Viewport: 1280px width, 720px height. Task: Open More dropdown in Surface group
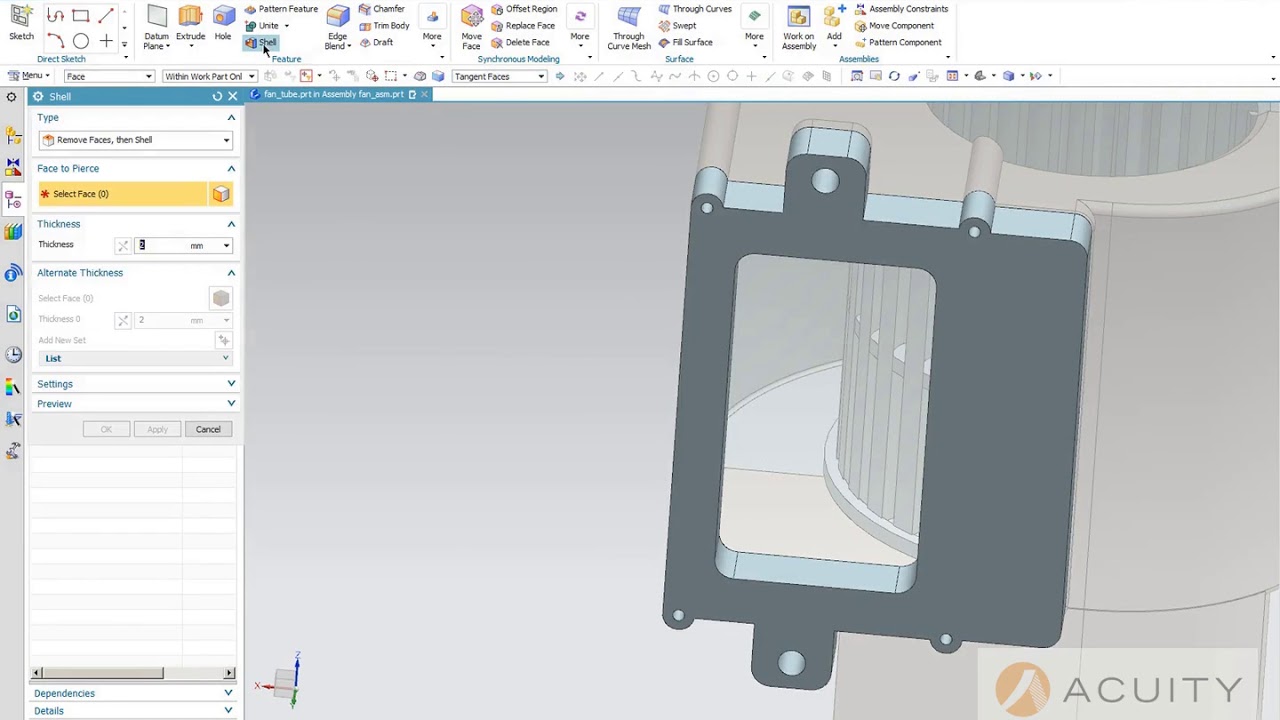(x=754, y=27)
